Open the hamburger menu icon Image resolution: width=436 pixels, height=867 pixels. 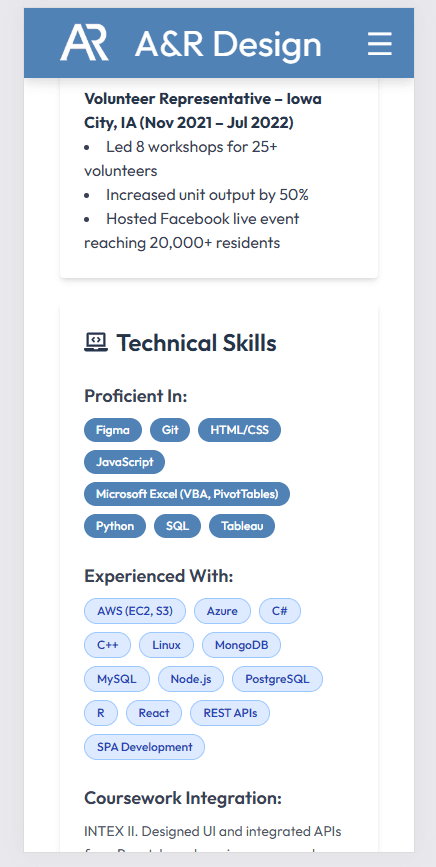(x=380, y=43)
